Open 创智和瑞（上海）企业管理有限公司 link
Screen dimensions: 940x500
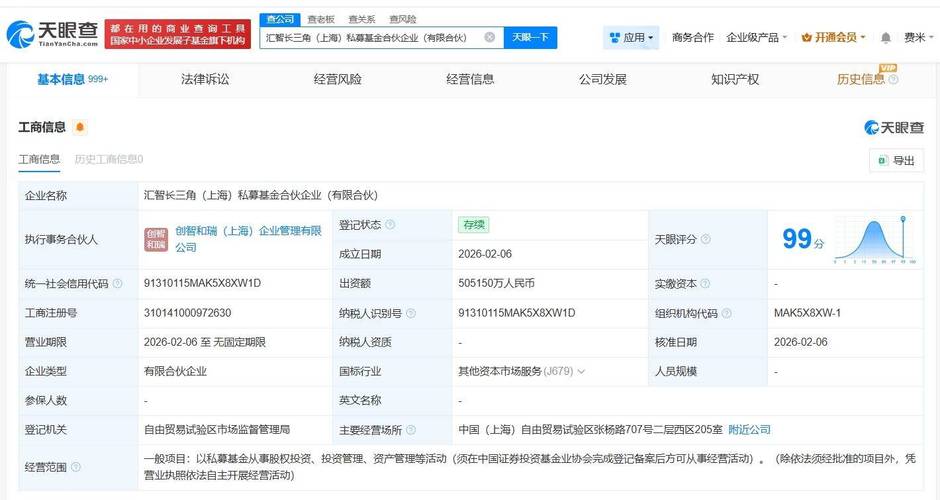248,239
